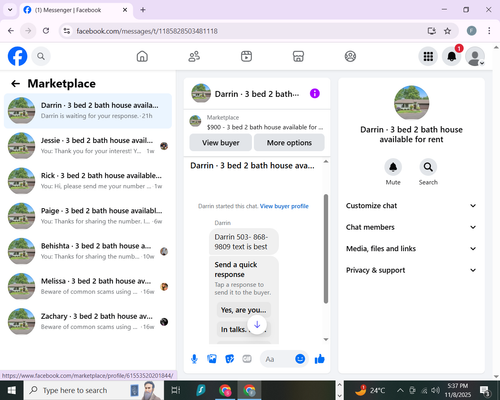This screenshot has height=400, width=500.
Task: Send quick response "Yes, are you..."
Action: (x=244, y=310)
